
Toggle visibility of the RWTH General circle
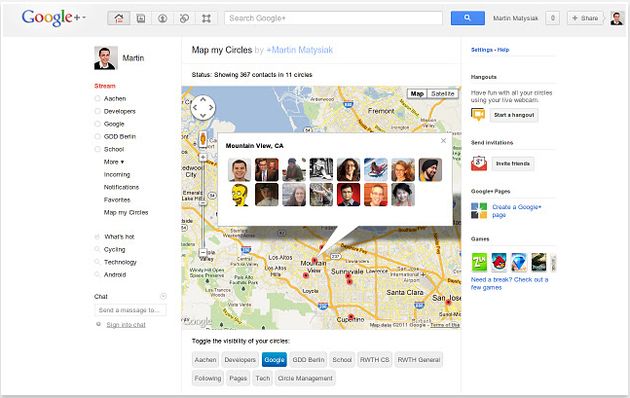tap(419, 360)
